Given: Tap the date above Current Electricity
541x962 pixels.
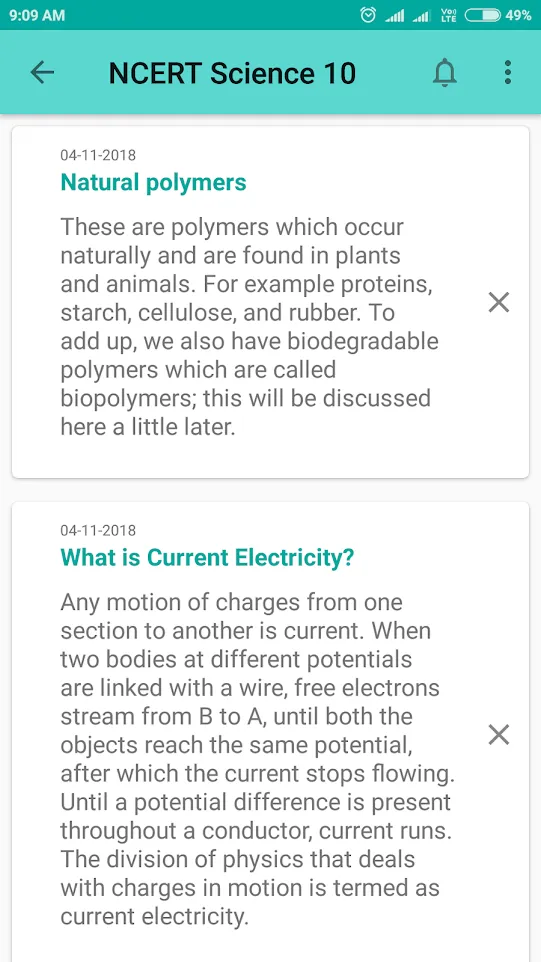Looking at the screenshot, I should pos(98,530).
